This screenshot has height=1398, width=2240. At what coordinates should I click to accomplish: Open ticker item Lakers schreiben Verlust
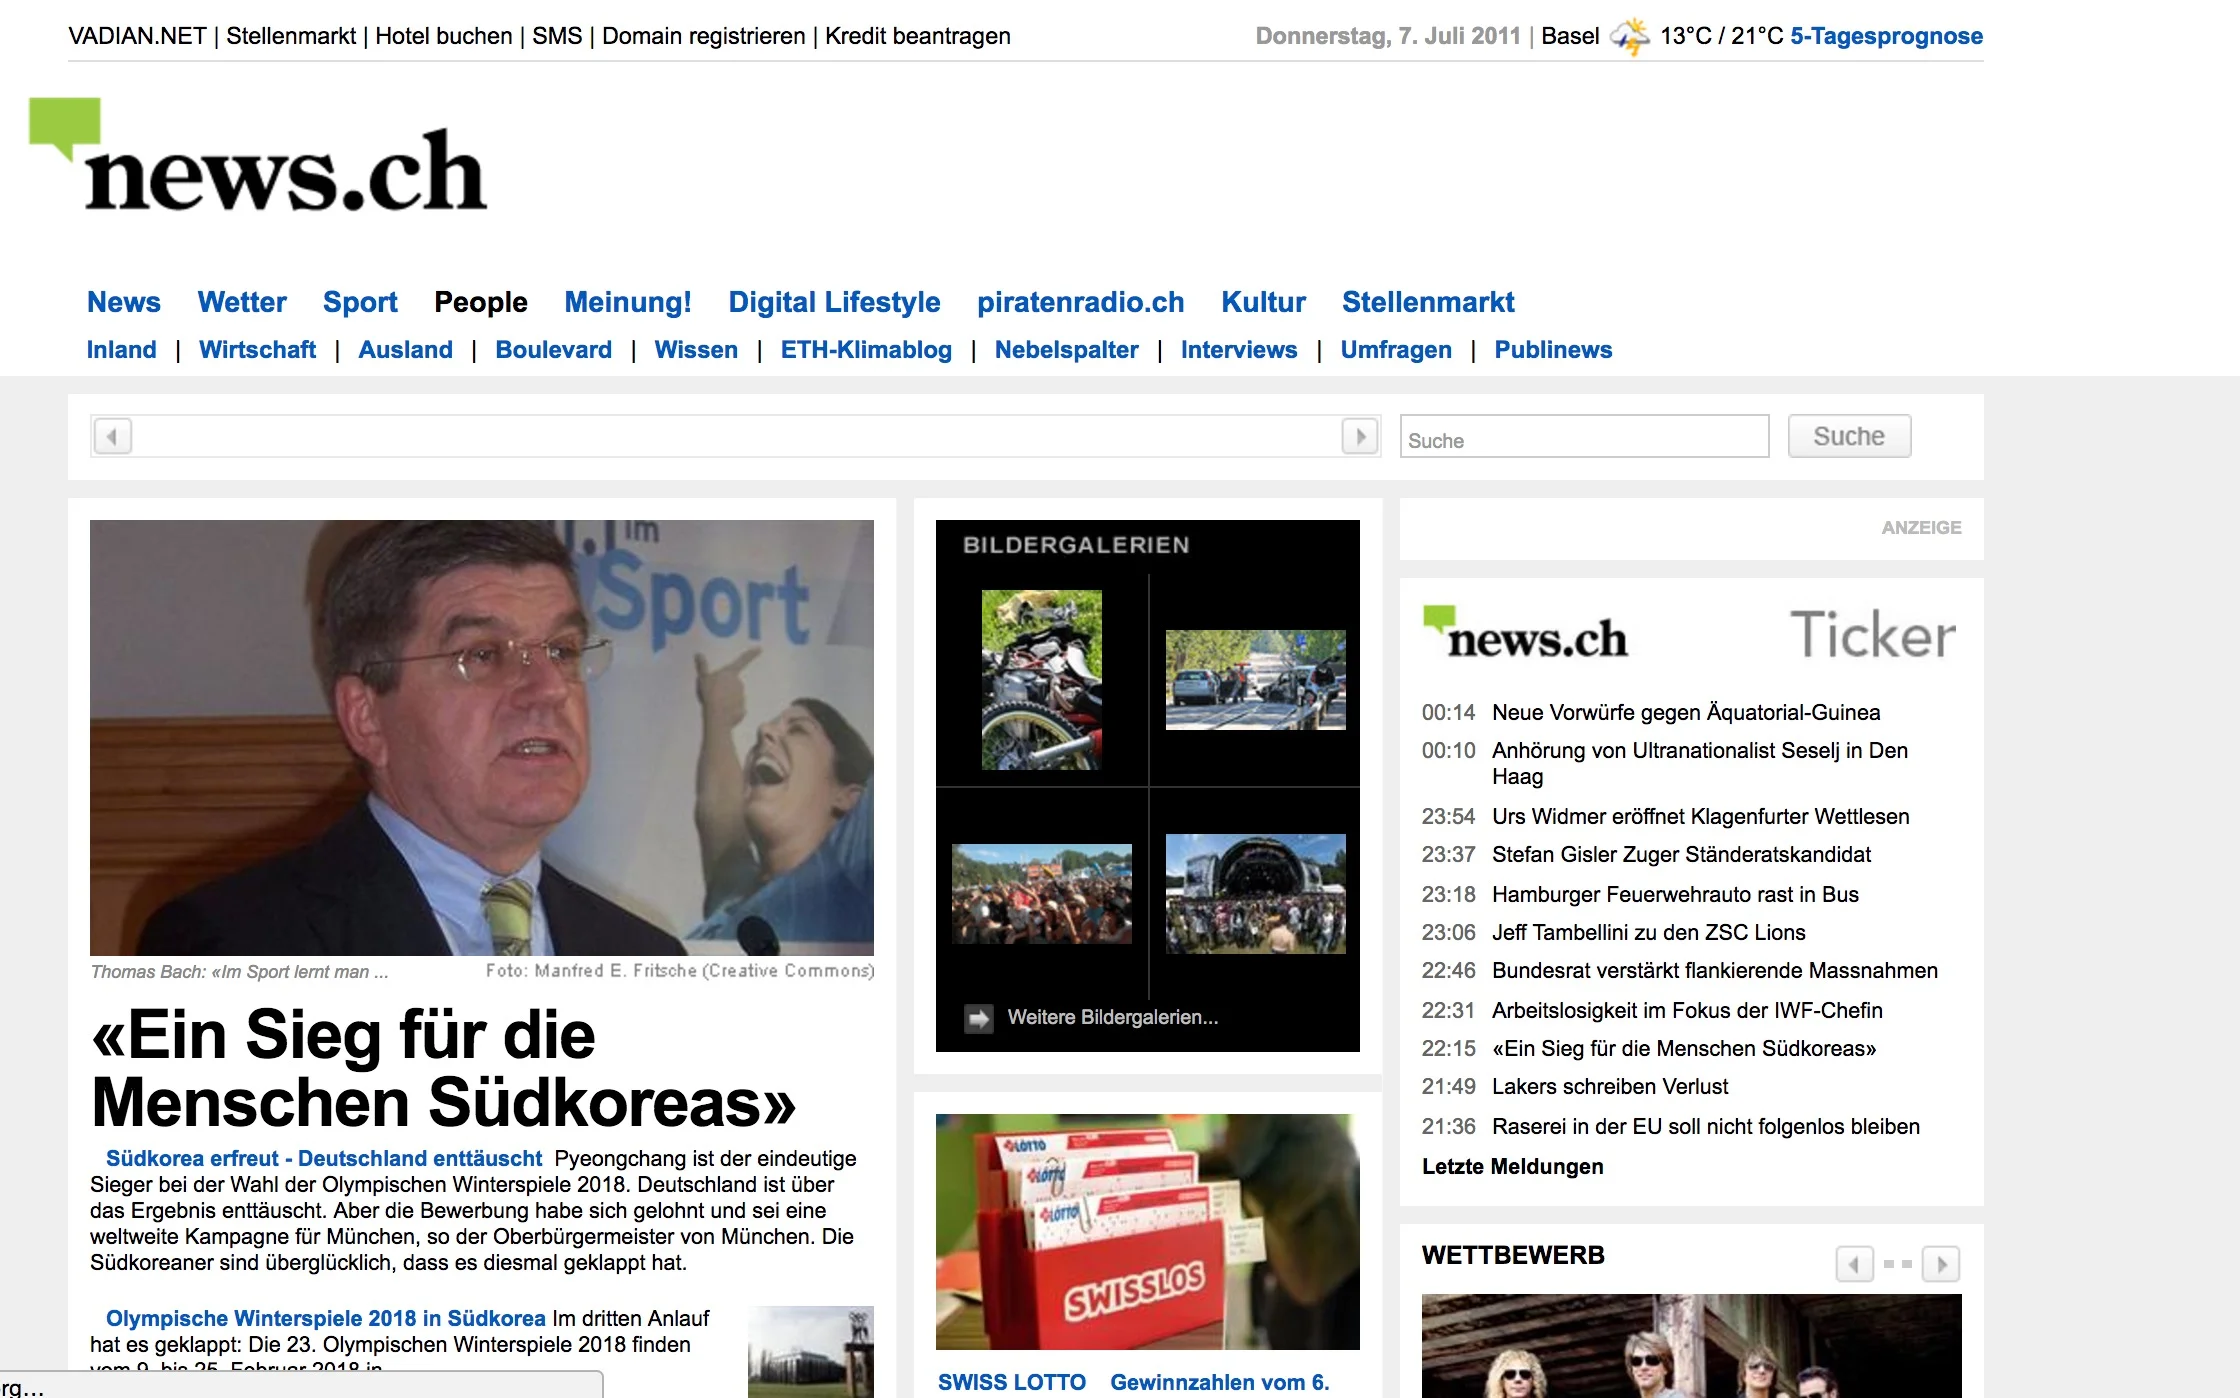1610,1086
